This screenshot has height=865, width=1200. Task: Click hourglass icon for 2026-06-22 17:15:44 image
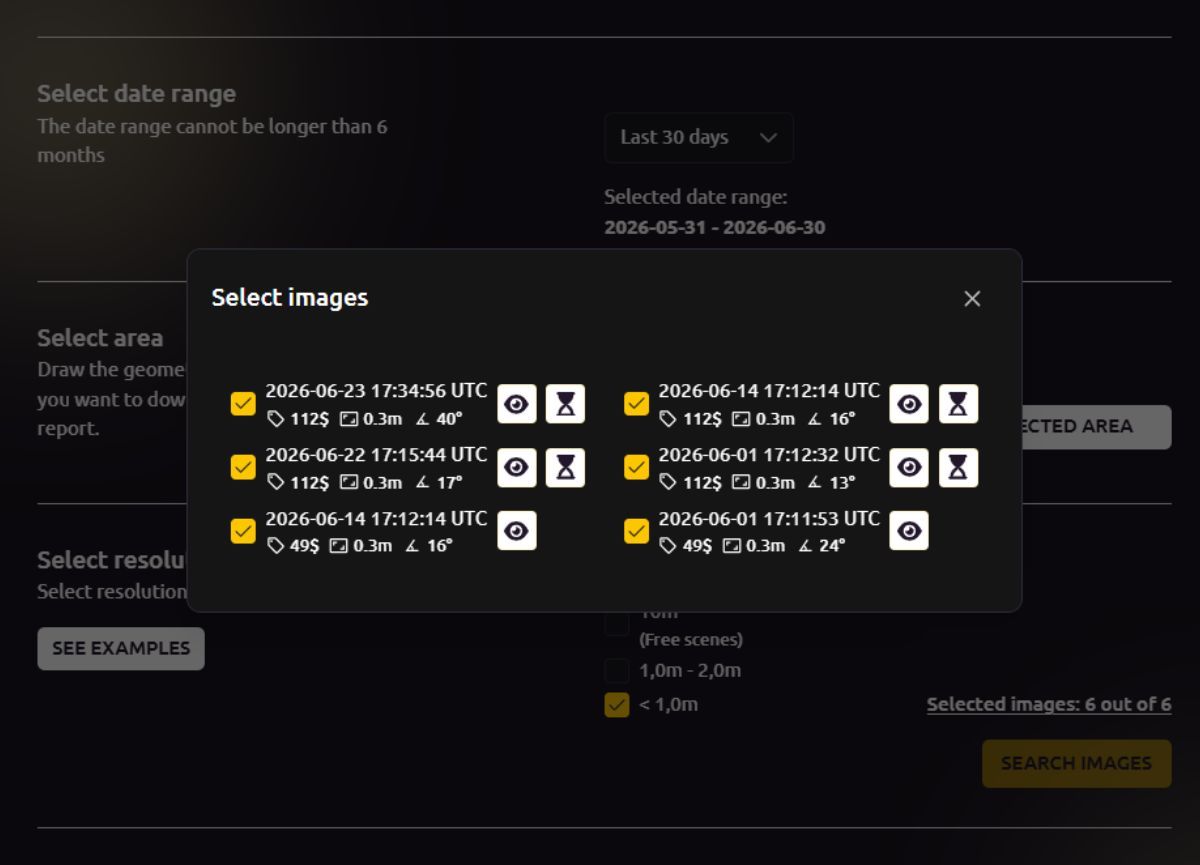pos(566,468)
